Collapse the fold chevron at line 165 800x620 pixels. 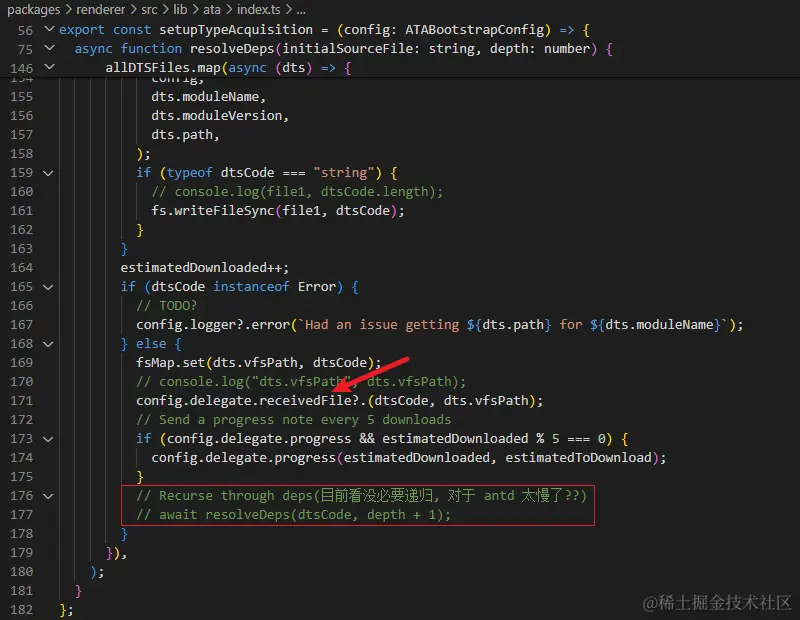pyautogui.click(x=48, y=287)
